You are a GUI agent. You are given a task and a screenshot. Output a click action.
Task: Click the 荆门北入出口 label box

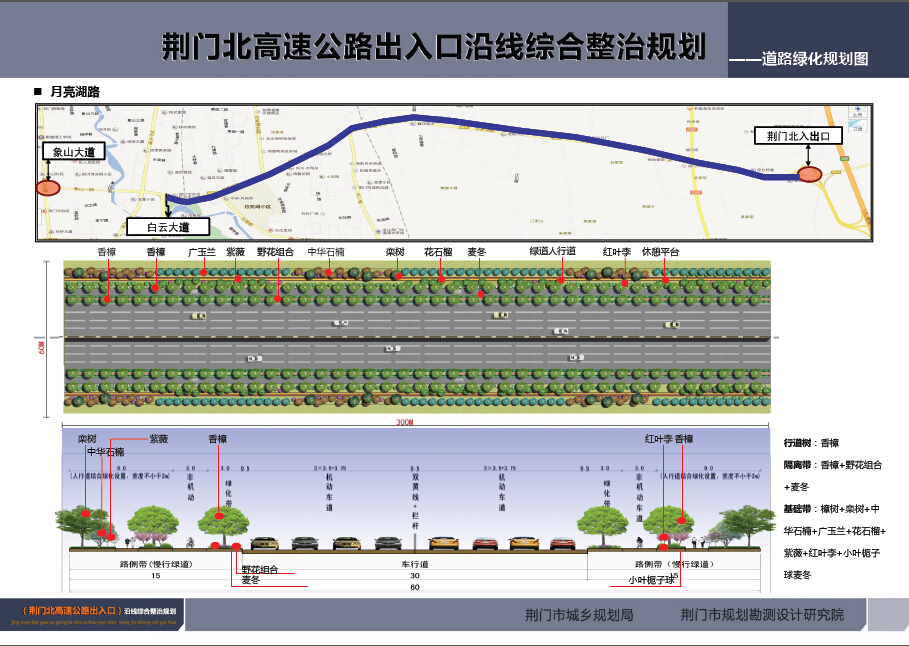point(798,135)
